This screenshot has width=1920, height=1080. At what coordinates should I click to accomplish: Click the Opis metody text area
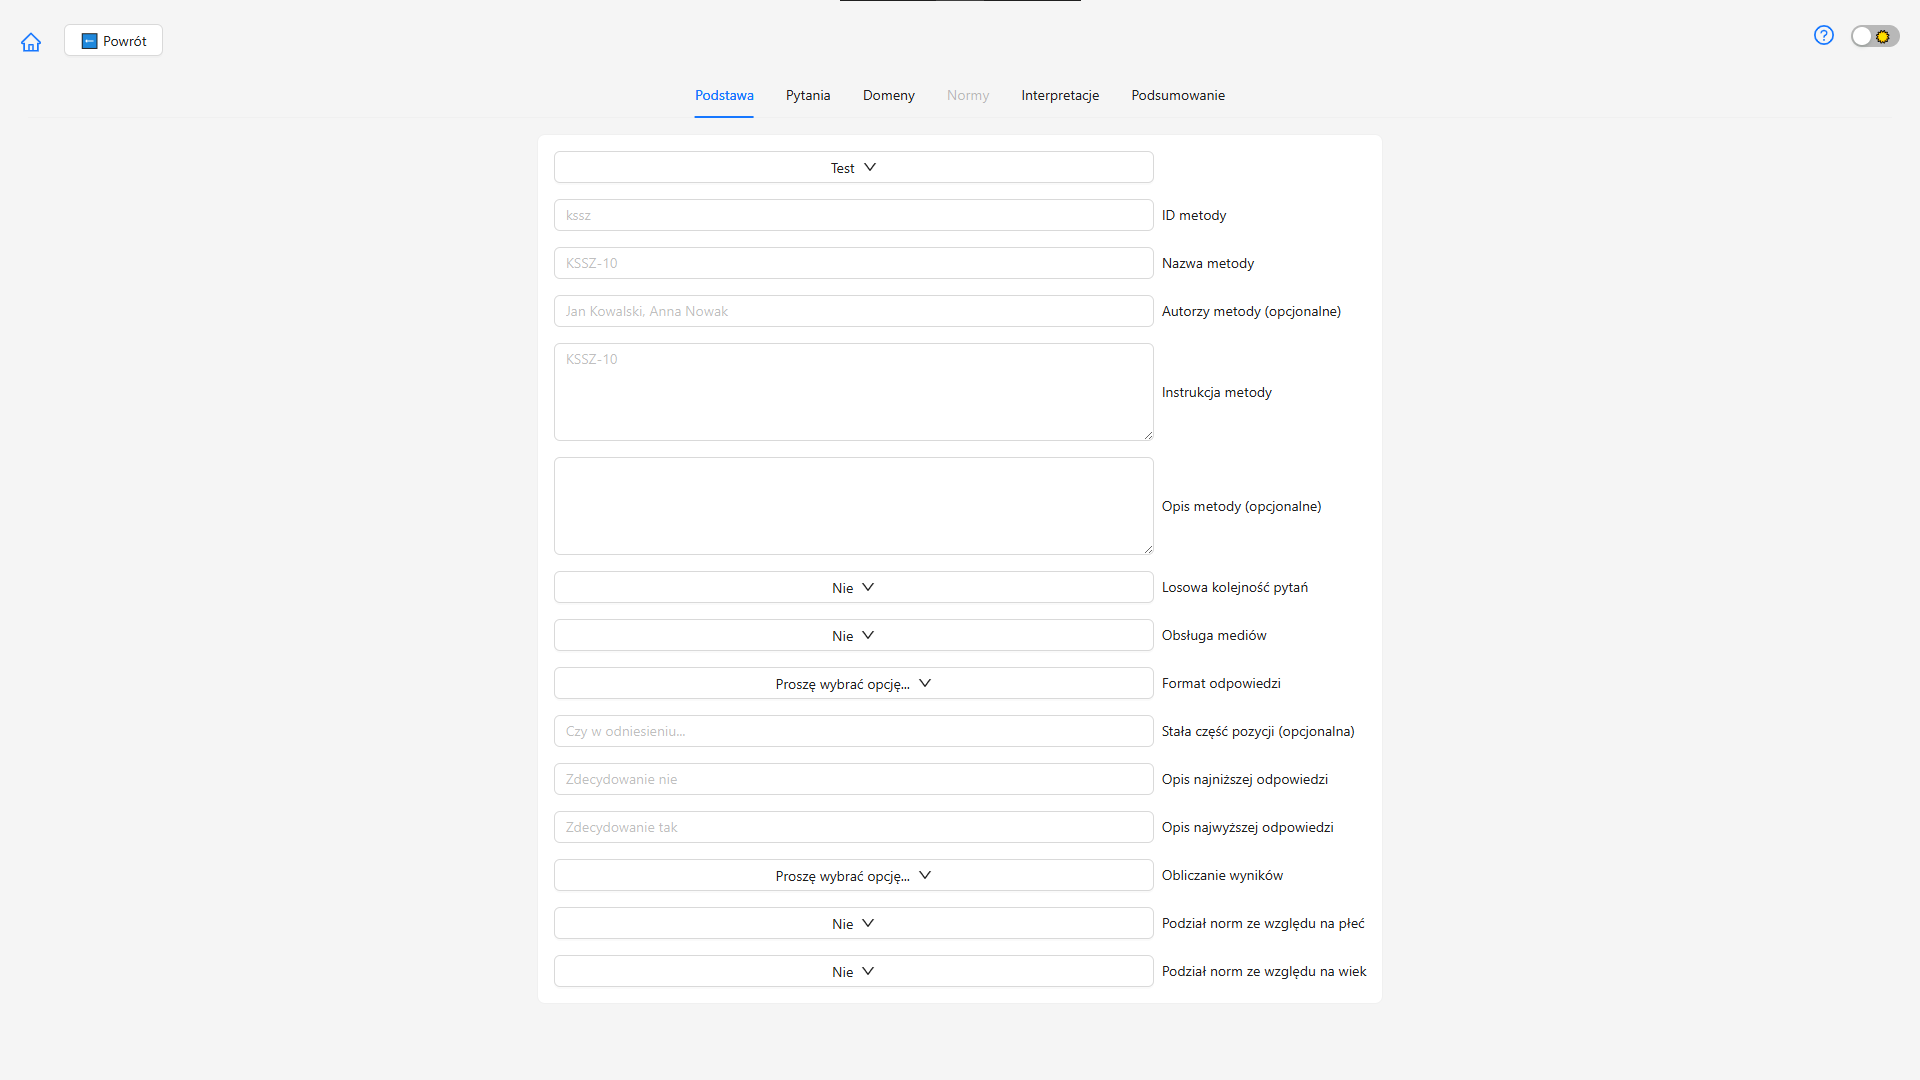coord(854,506)
